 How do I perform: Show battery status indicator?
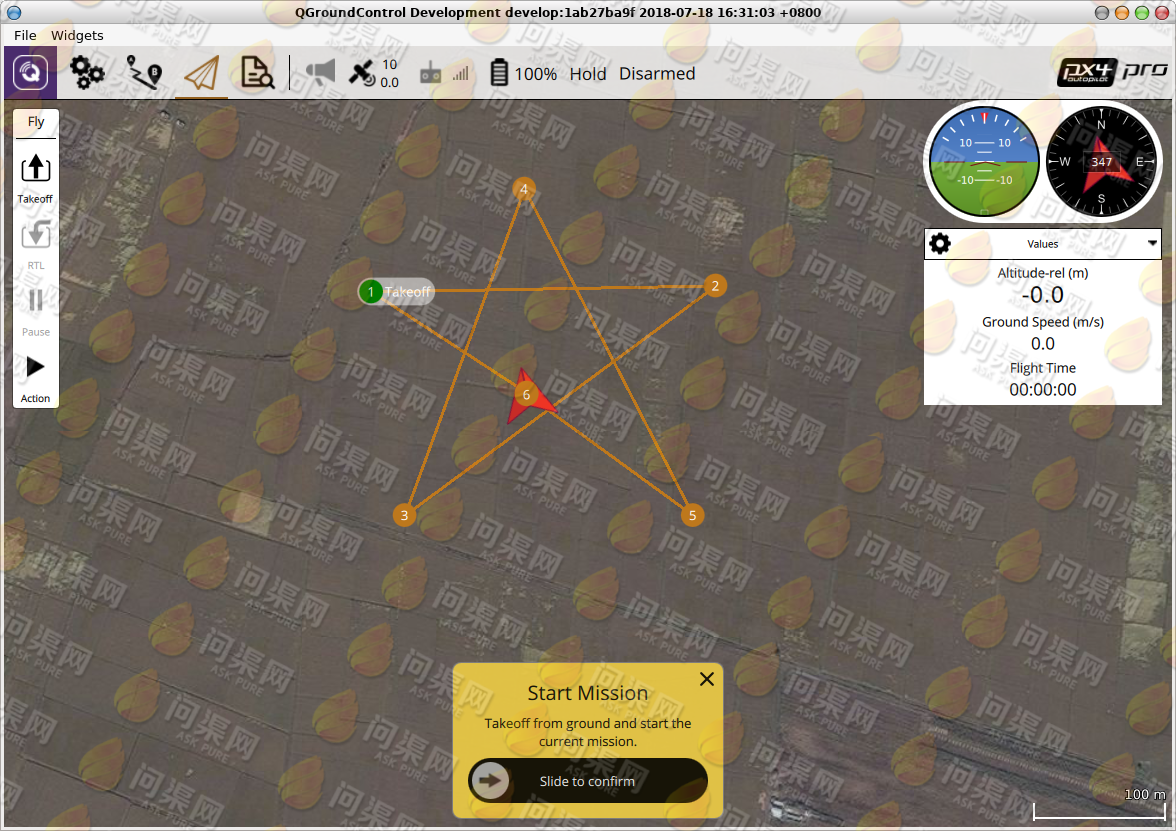click(524, 74)
